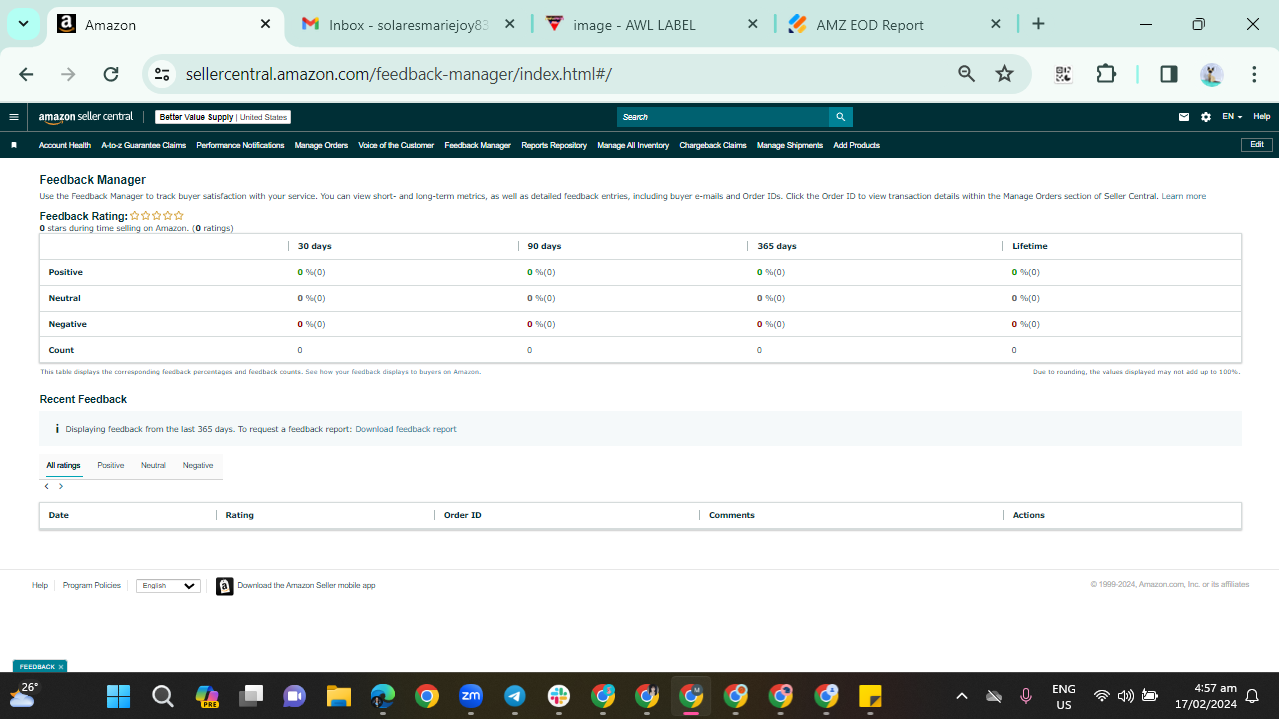Click the Edit button on the navigation bar

point(1257,145)
